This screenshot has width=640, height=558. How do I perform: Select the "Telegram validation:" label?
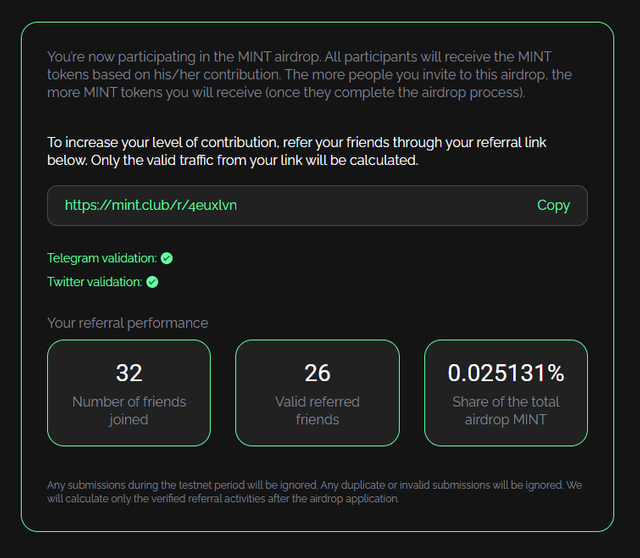pyautogui.click(x=102, y=258)
